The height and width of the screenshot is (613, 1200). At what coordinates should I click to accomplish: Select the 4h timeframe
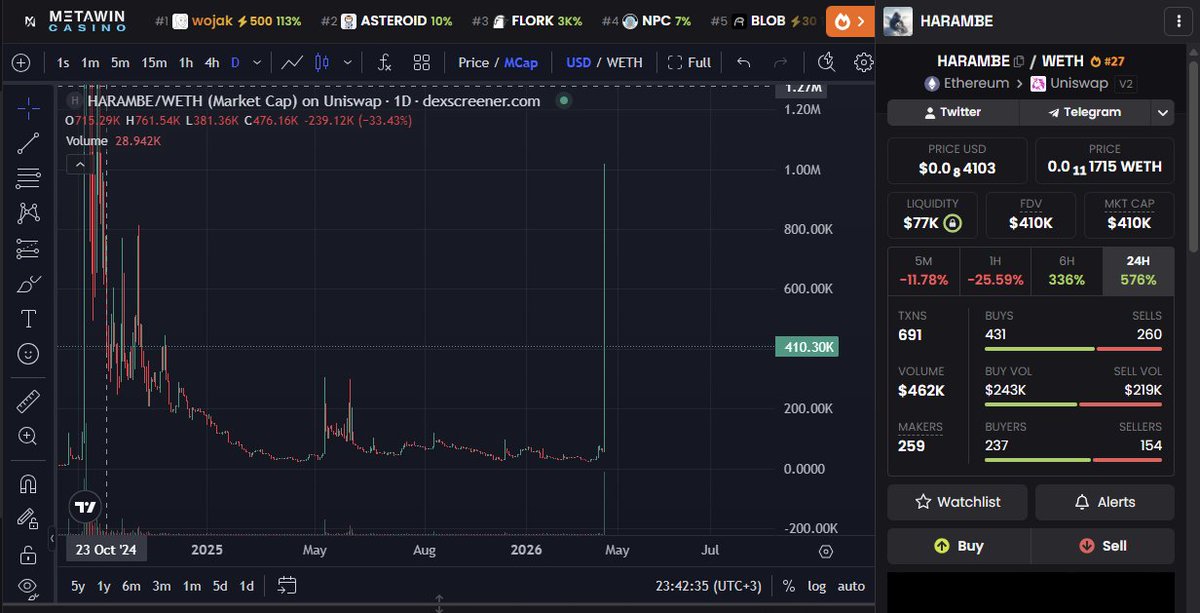click(212, 63)
